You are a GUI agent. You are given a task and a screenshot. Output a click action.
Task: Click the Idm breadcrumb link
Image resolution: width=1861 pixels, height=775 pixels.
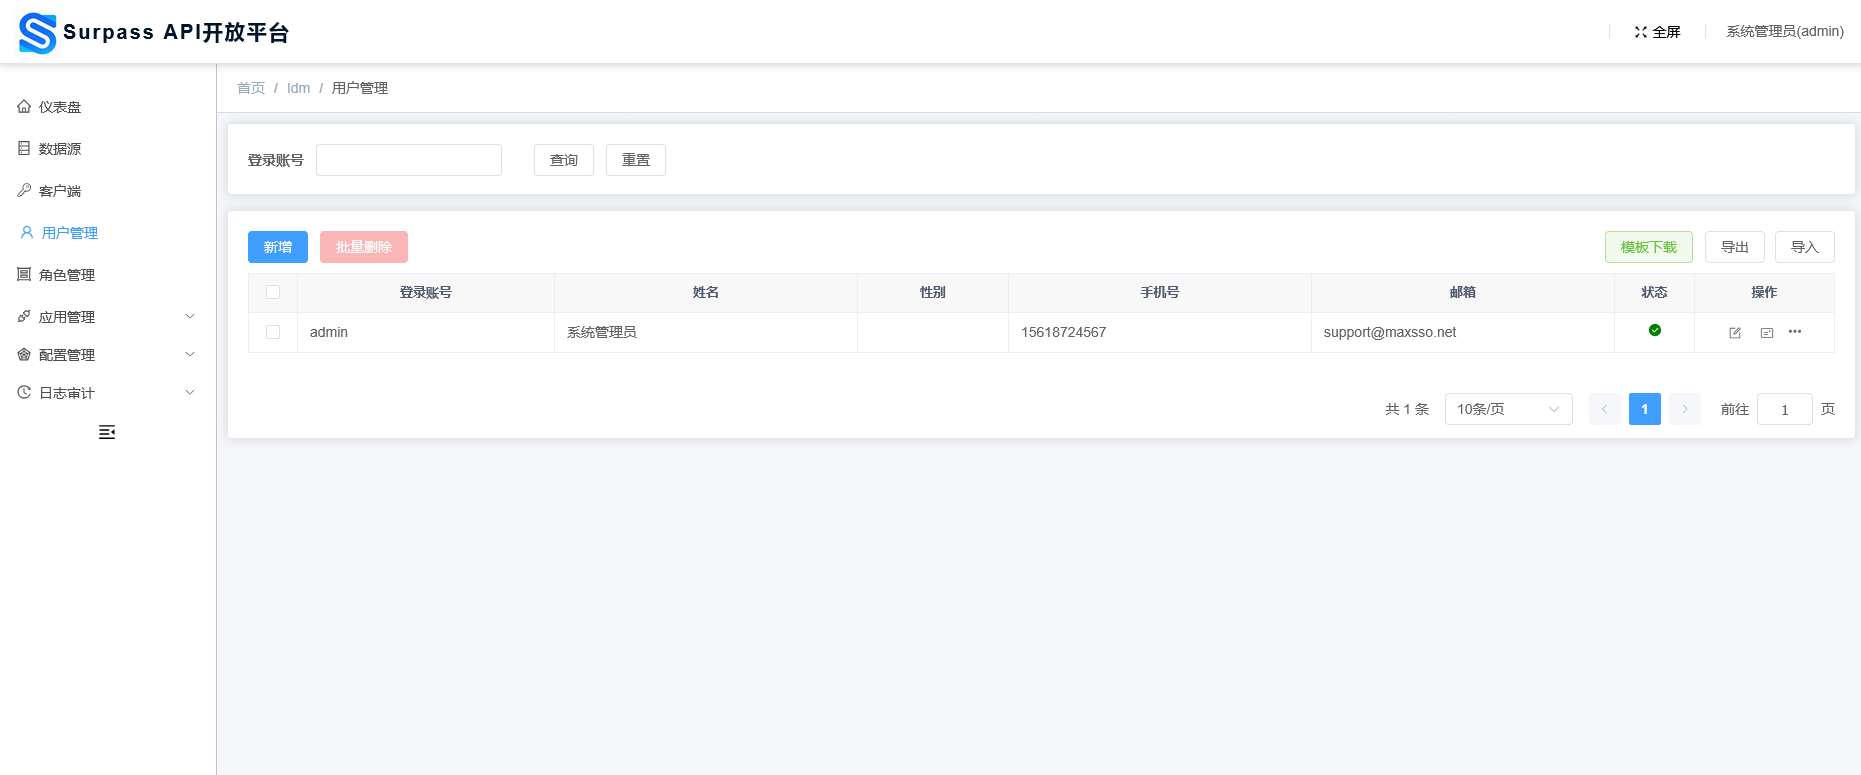299,88
